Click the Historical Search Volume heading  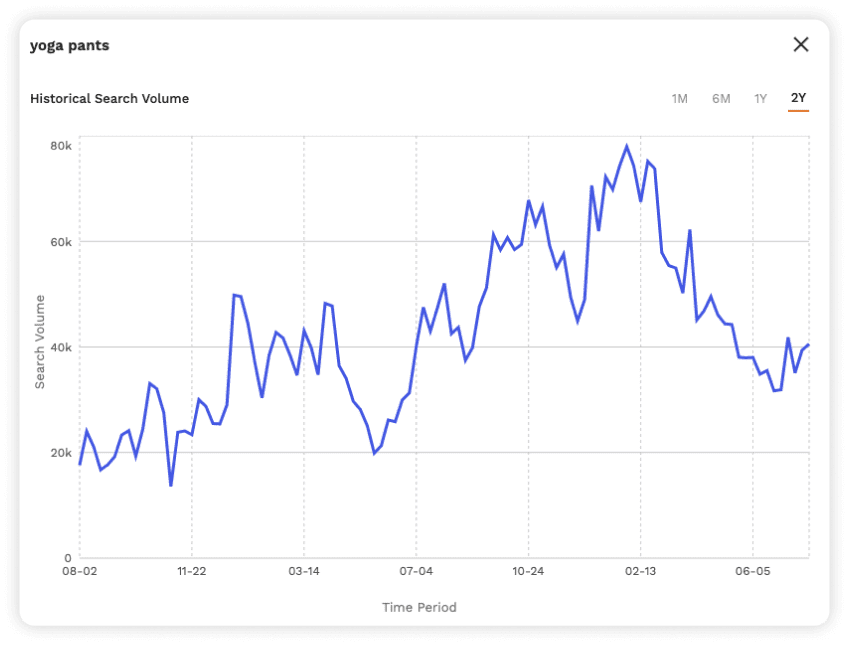point(109,98)
